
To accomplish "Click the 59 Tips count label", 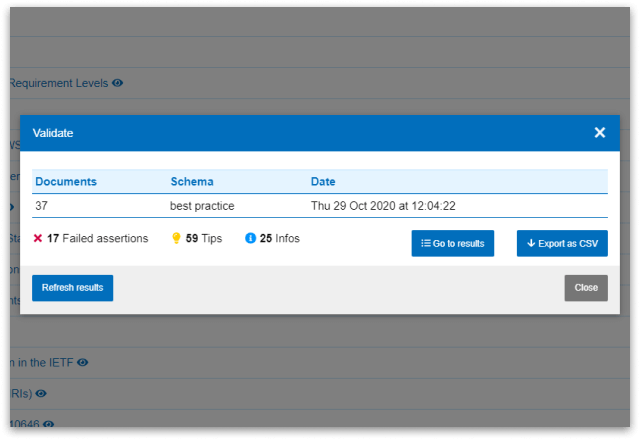I will pyautogui.click(x=204, y=239).
